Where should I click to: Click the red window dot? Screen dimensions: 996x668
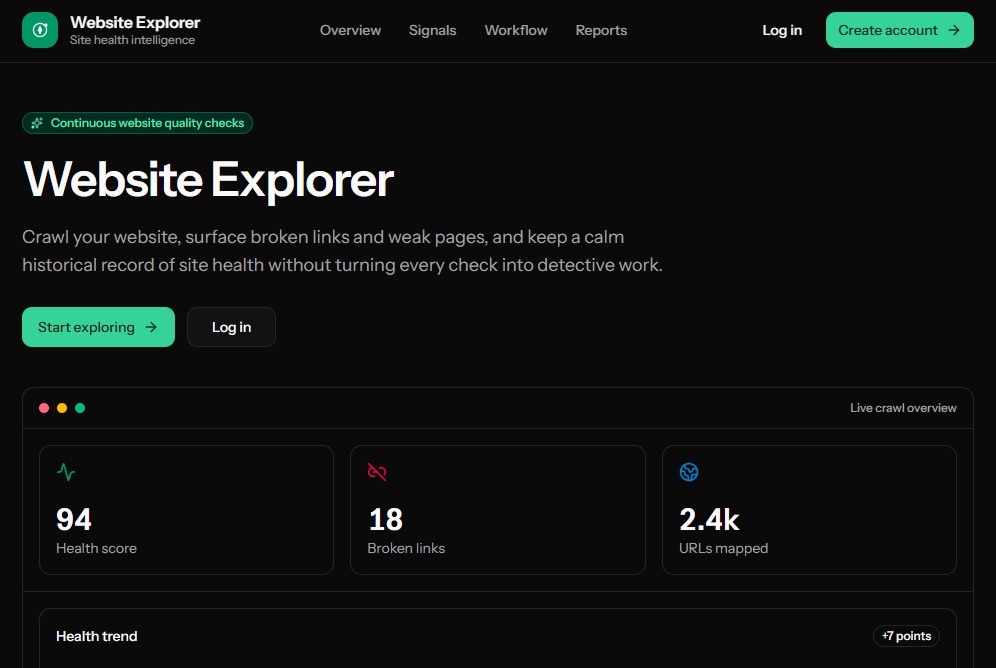tap(44, 408)
